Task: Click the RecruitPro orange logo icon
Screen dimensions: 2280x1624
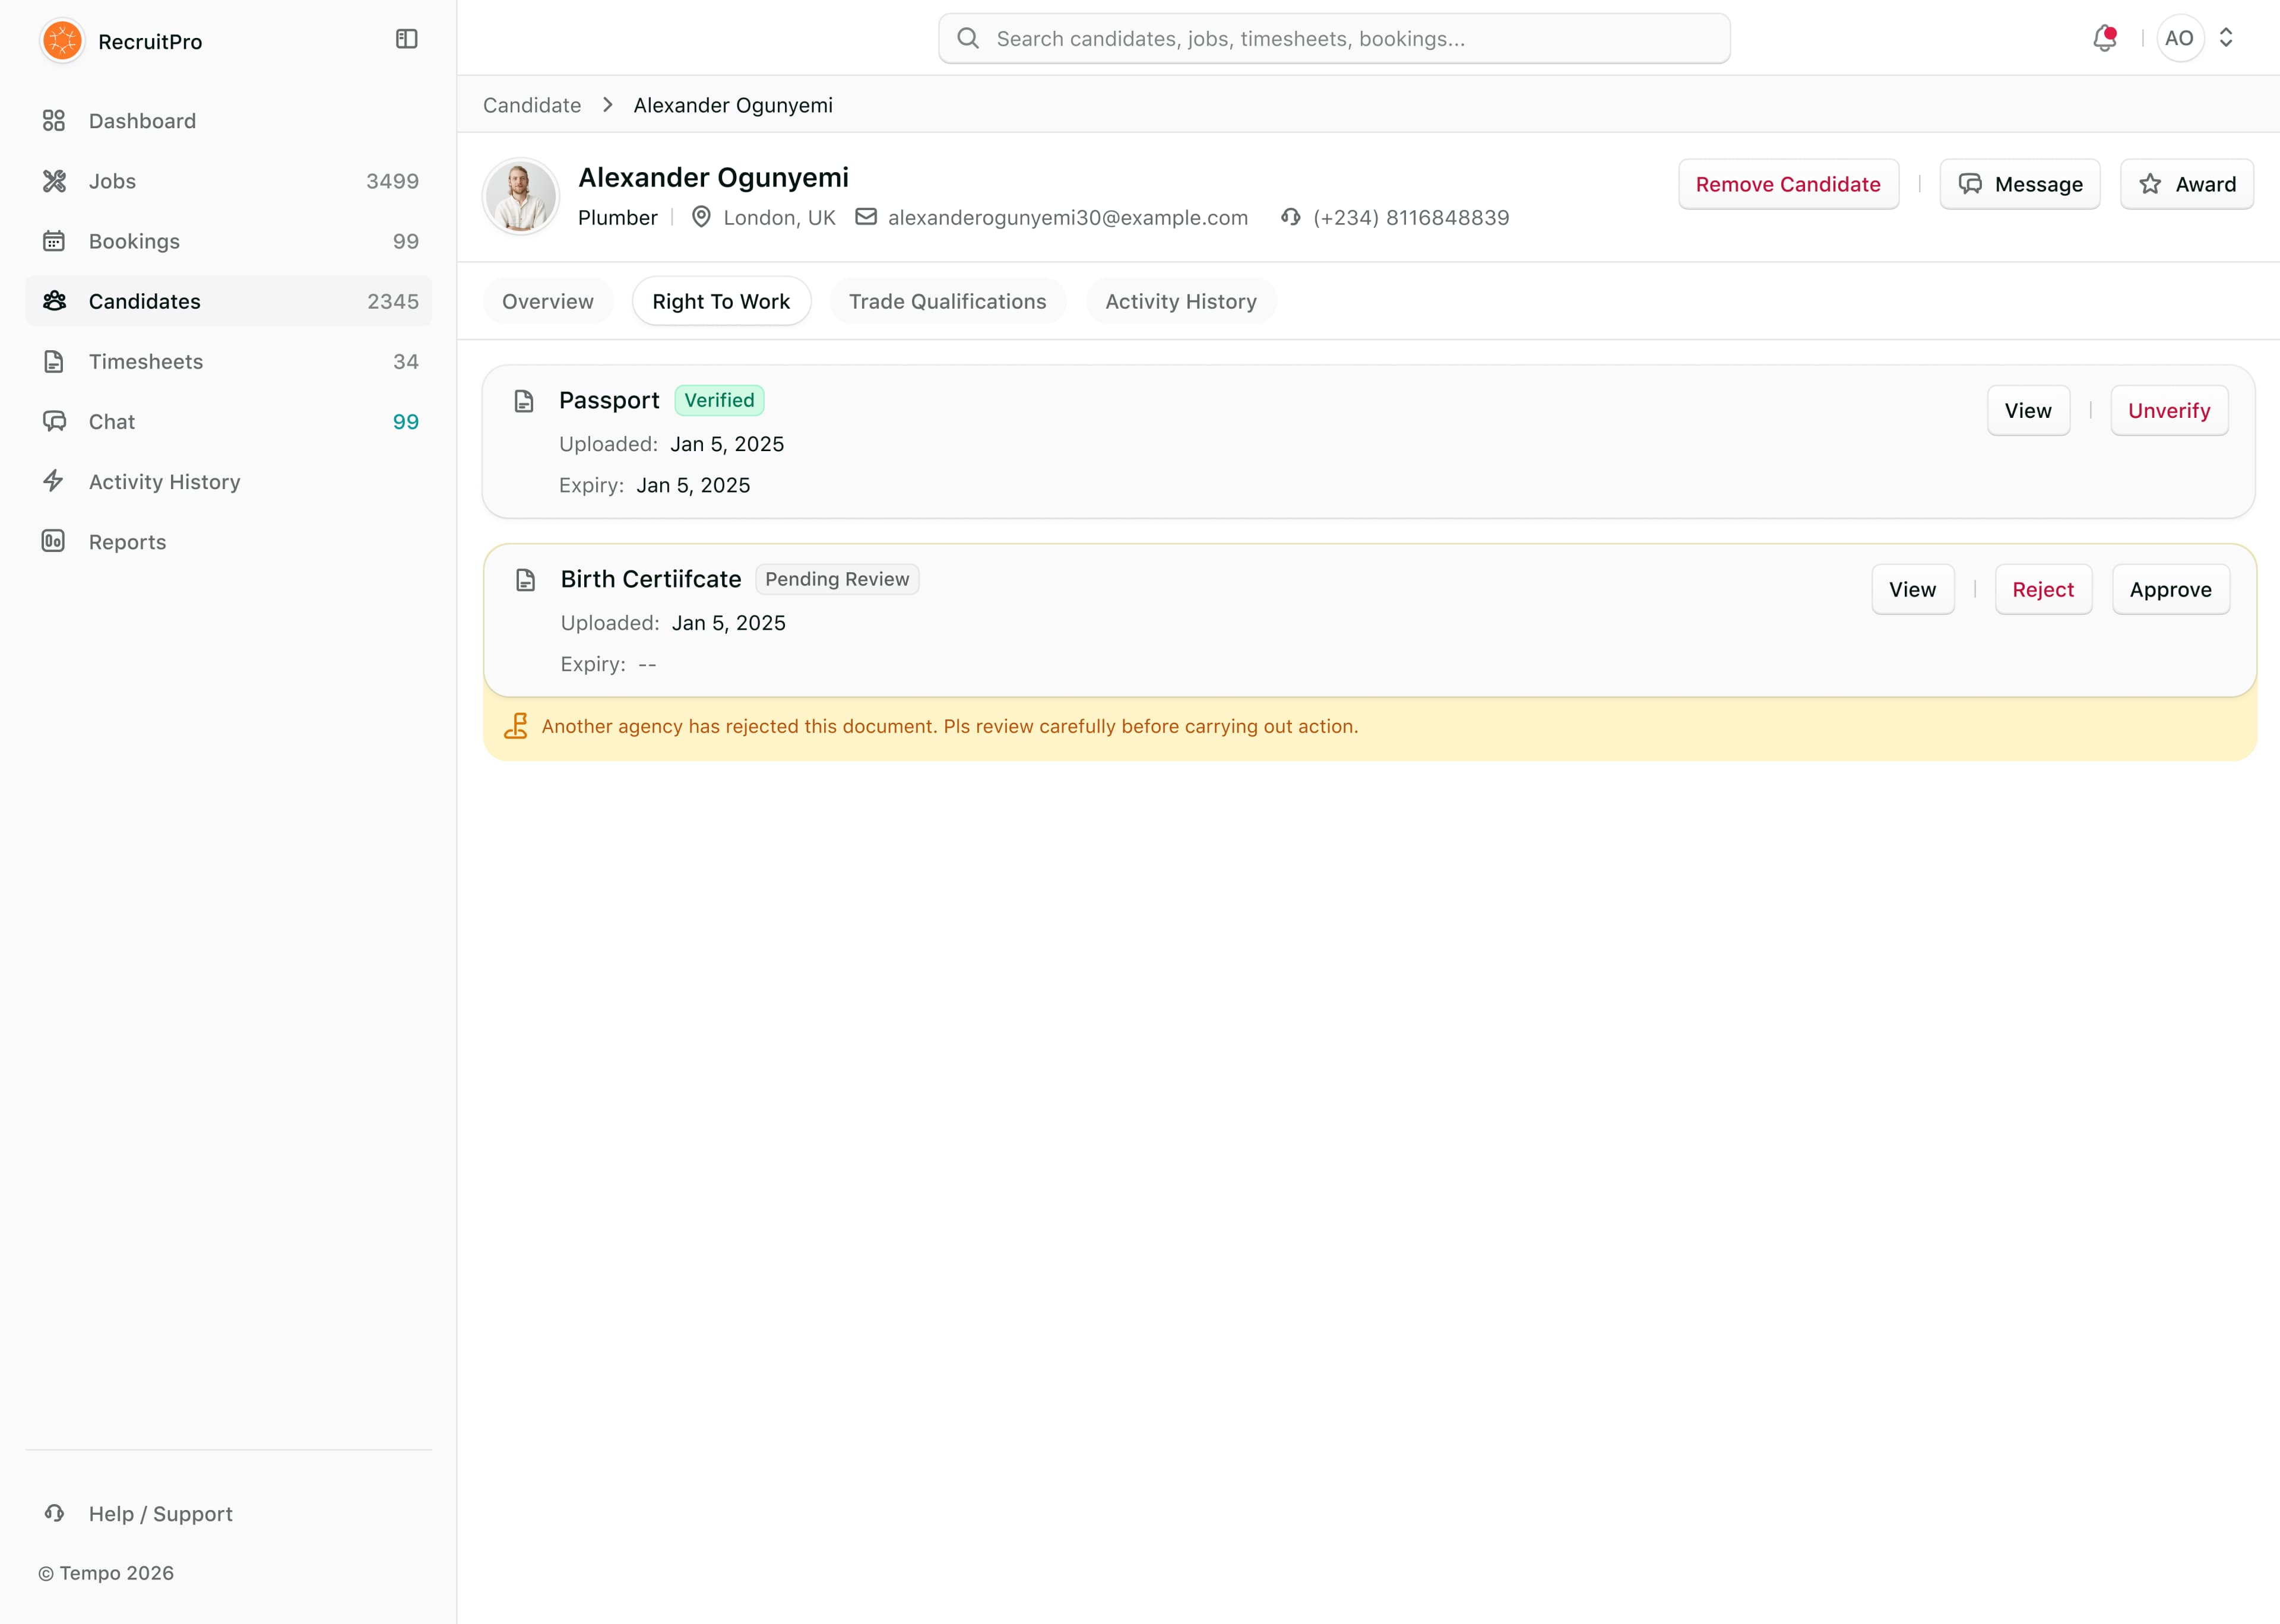Action: point(62,41)
